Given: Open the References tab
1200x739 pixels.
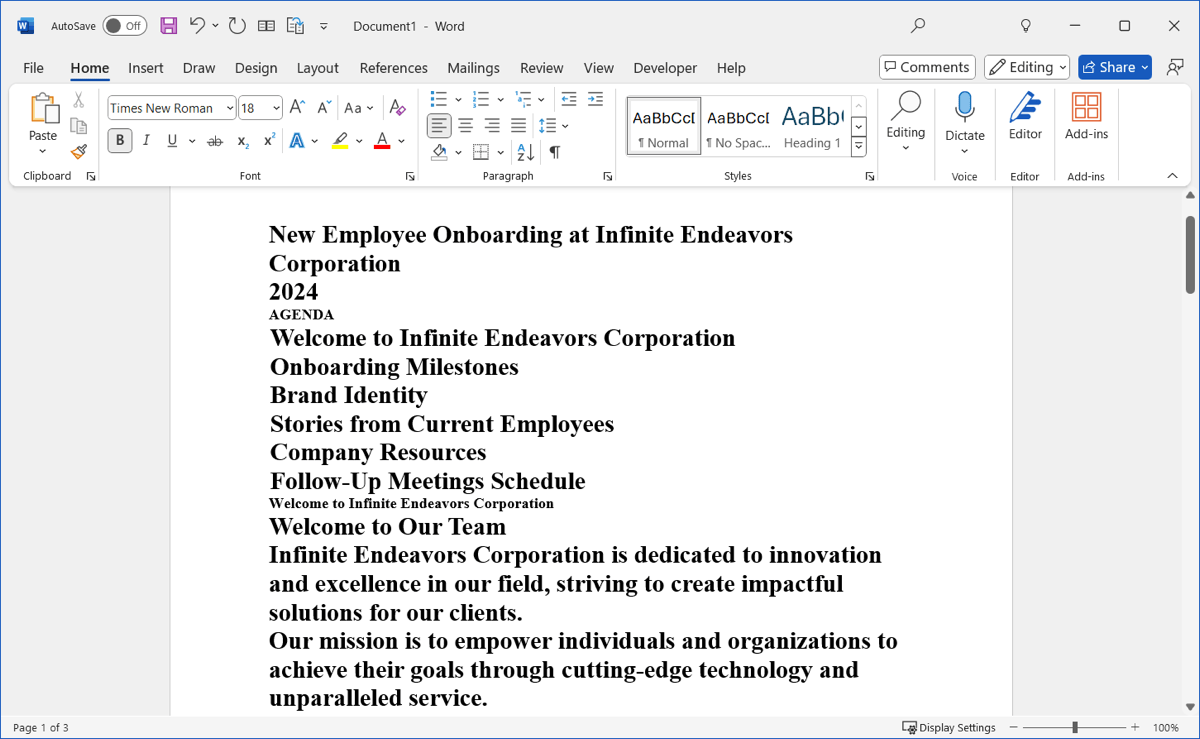Looking at the screenshot, I should (x=393, y=68).
